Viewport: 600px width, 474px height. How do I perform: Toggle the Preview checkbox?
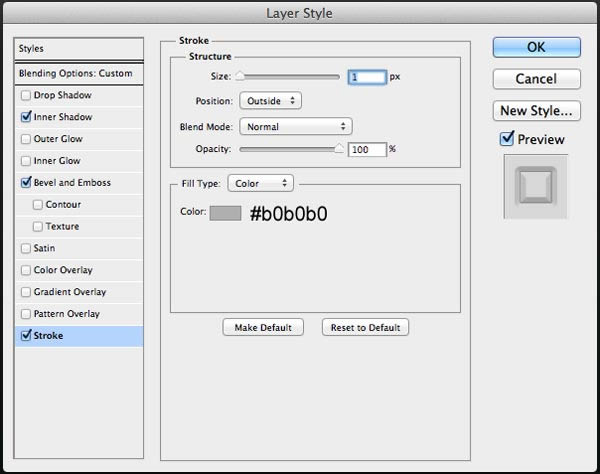[507, 138]
